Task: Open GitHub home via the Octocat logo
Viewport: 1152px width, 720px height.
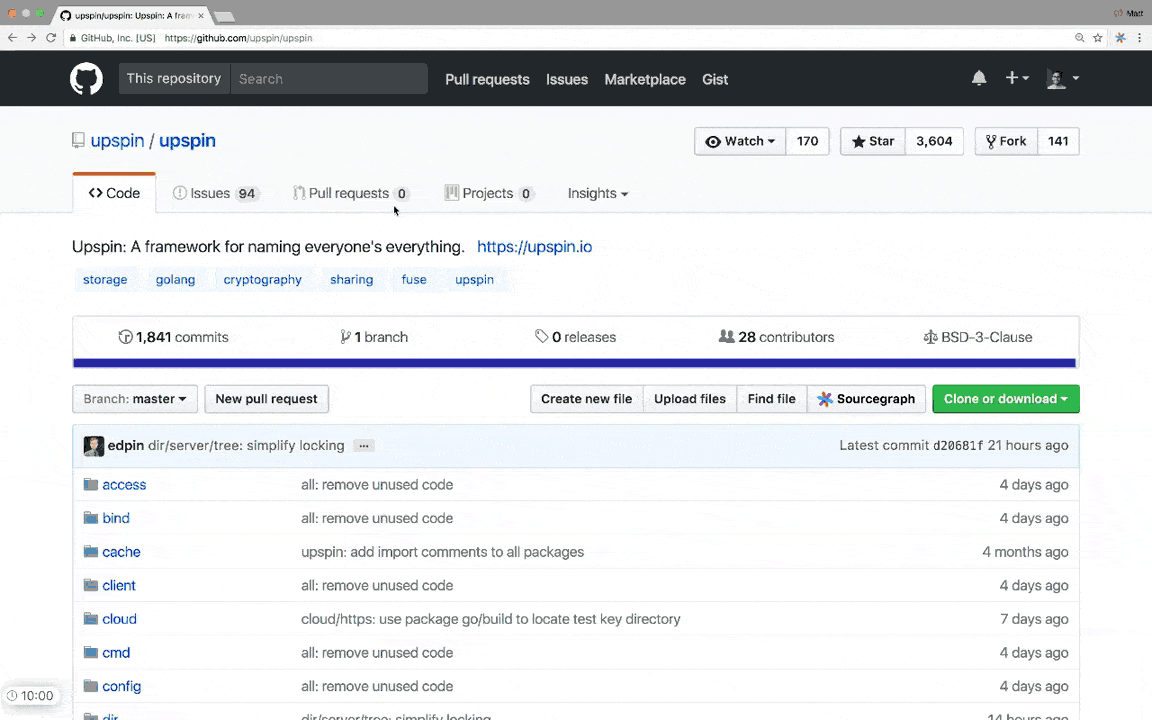Action: click(x=86, y=78)
